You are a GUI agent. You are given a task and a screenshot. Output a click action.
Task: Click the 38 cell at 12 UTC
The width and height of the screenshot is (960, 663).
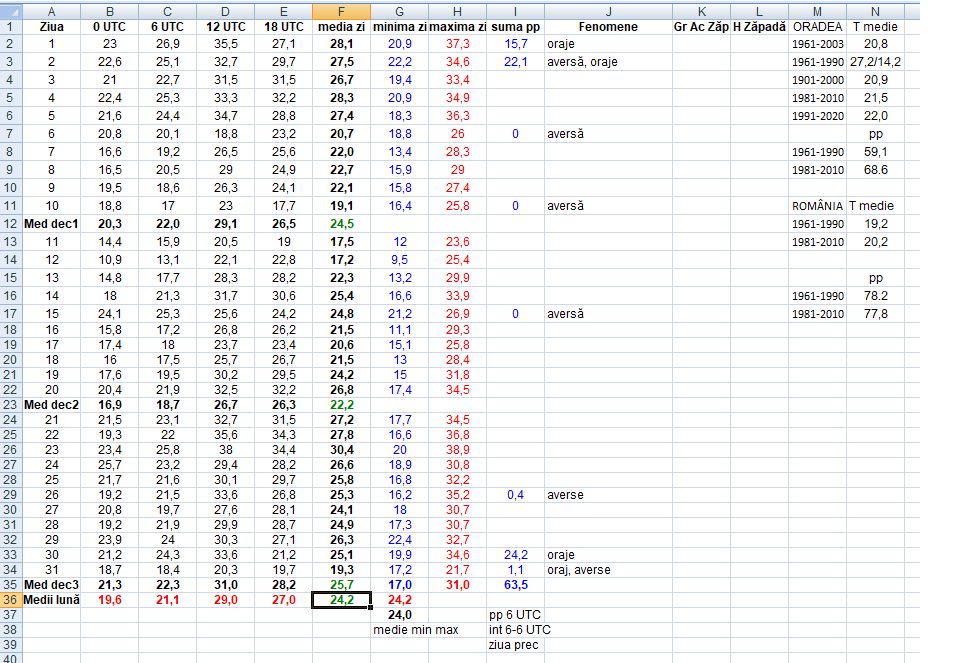tap(225, 450)
